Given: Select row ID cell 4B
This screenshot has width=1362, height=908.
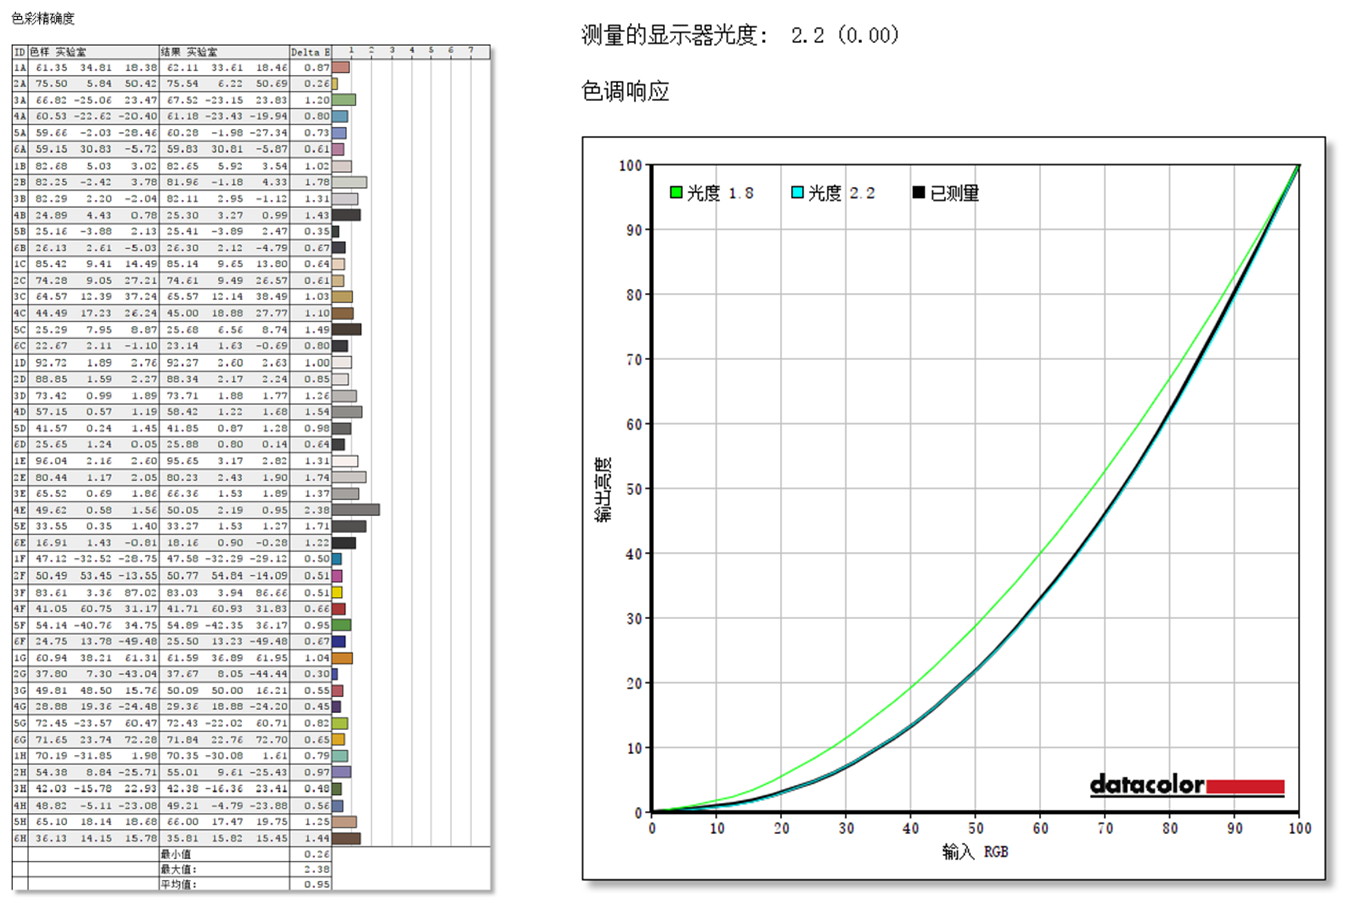Looking at the screenshot, I should 19,215.
